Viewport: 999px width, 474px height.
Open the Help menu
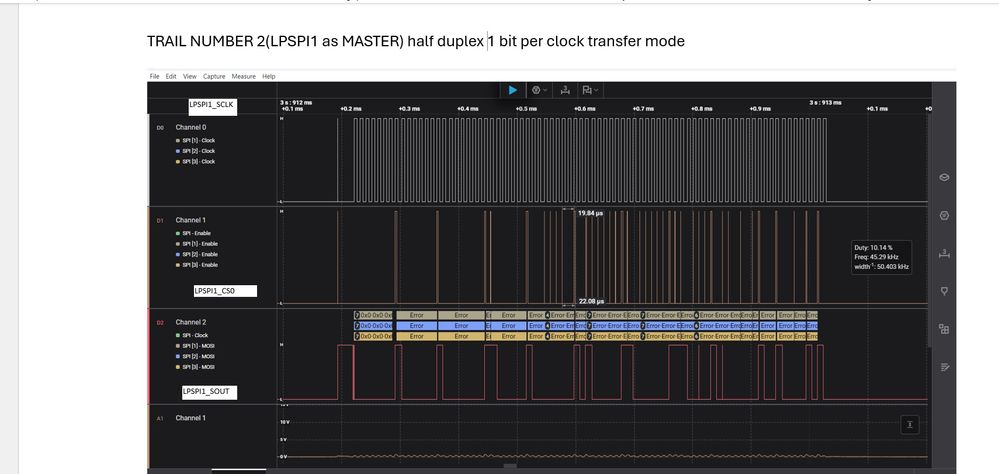(269, 76)
